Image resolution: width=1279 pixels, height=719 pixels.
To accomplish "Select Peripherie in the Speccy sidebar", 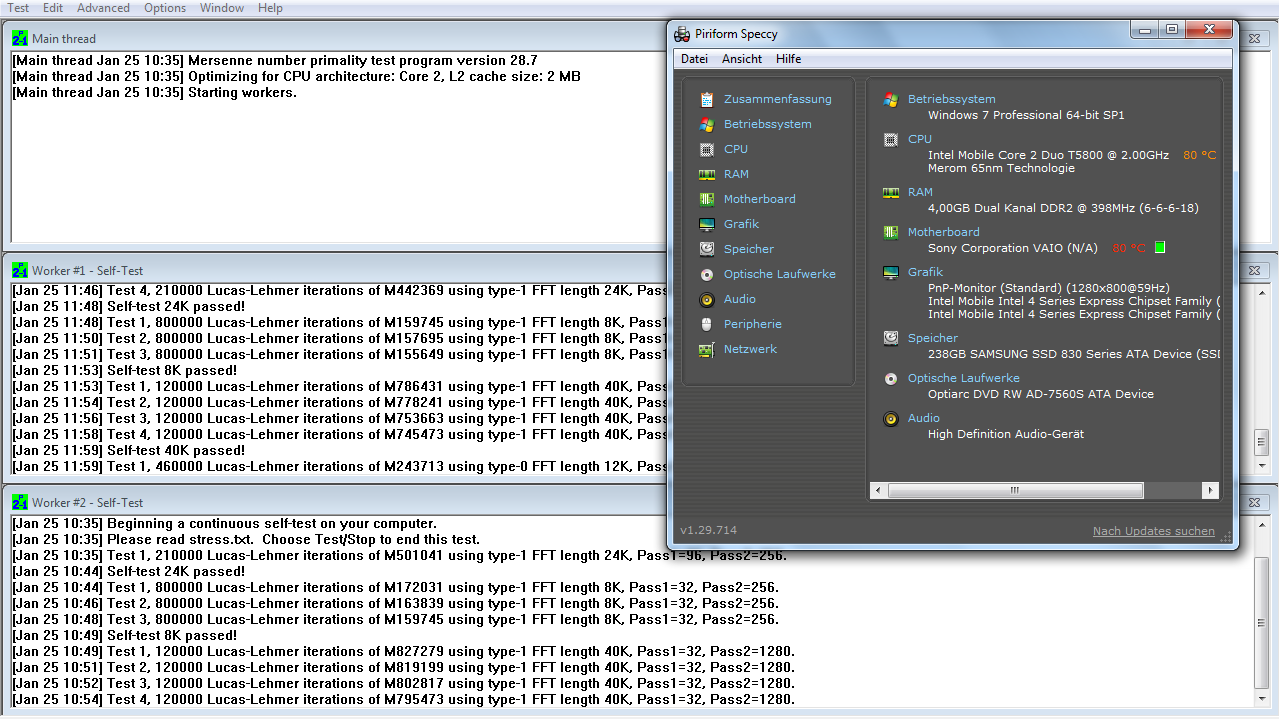I will click(752, 324).
